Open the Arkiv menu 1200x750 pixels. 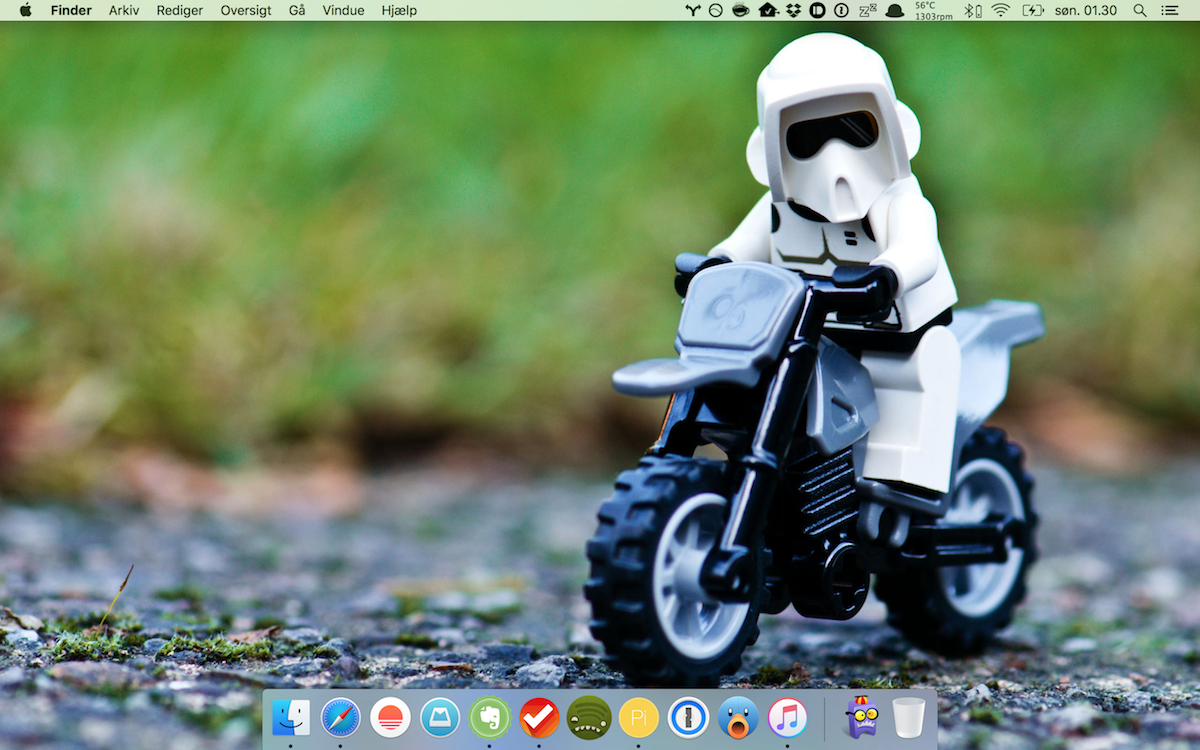point(124,10)
